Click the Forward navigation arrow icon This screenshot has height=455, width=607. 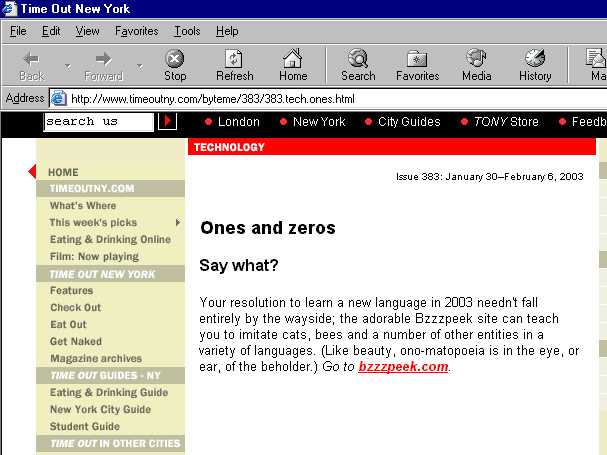coord(103,59)
